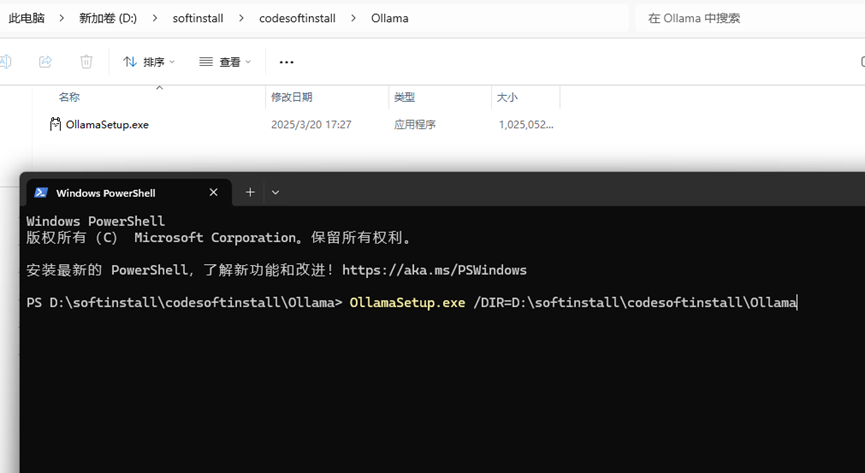Click OllamaSetup.exe in the terminal command
The image size is (865, 473).
pos(407,302)
